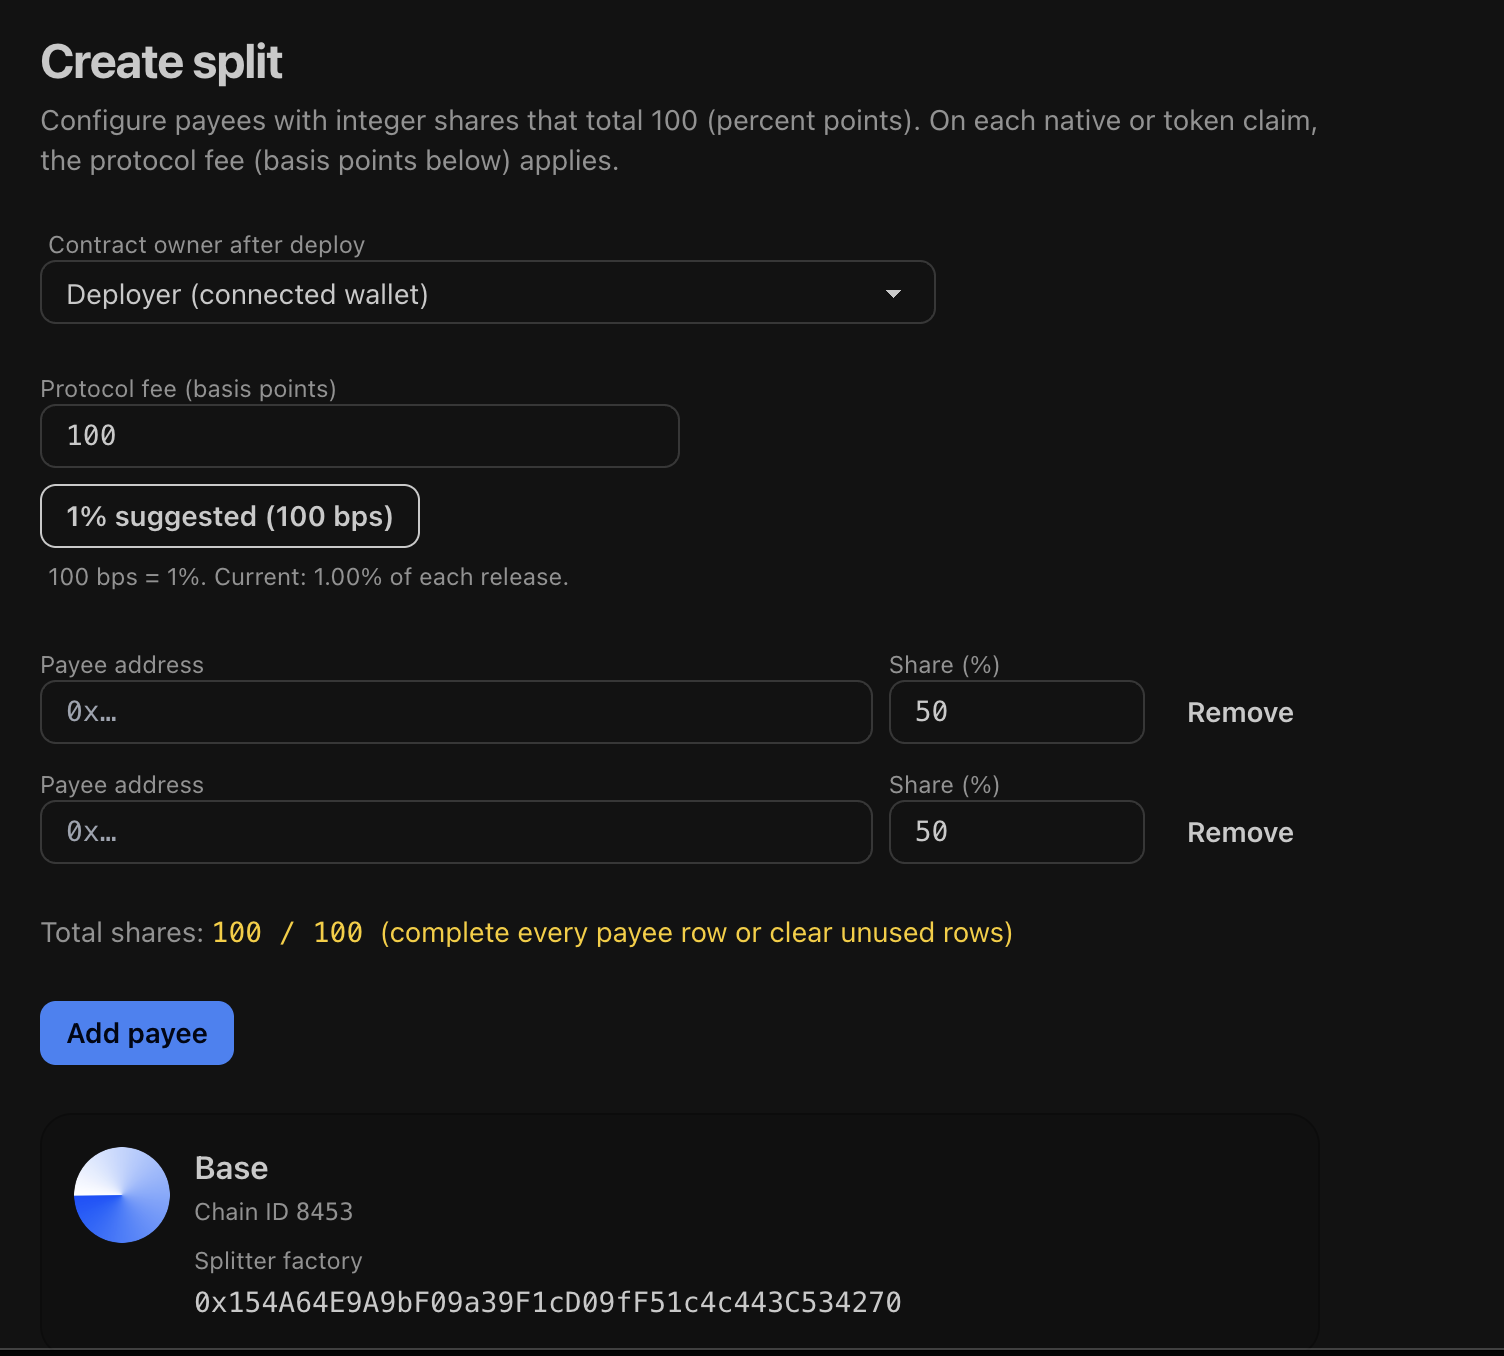Click the second Payee address field

coord(456,832)
